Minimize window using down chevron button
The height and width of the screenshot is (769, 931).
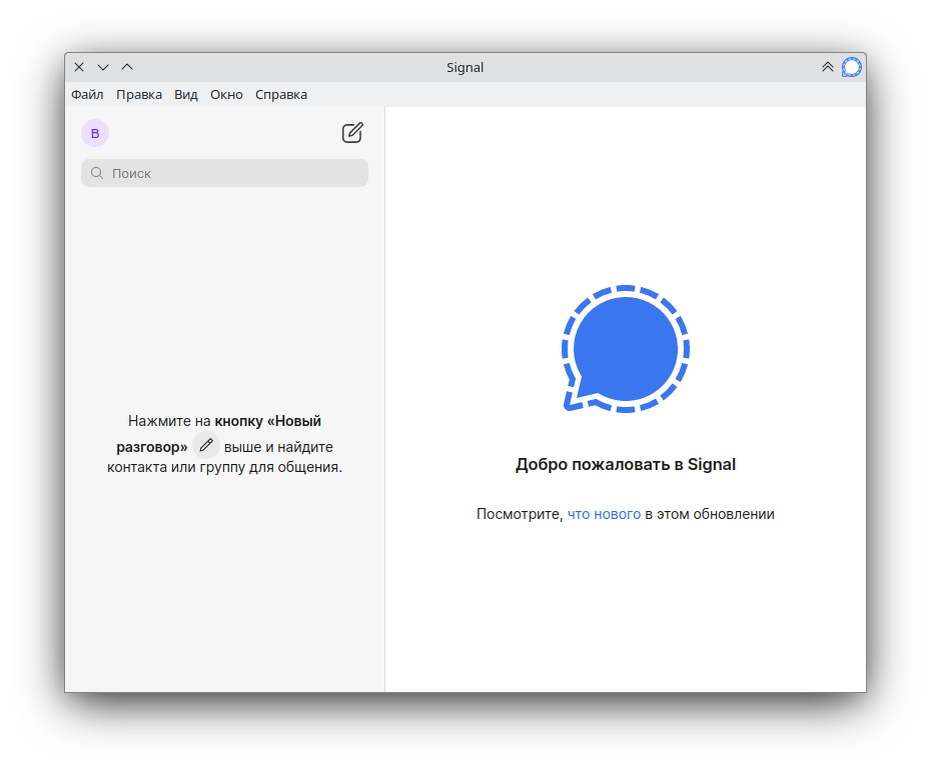pyautogui.click(x=103, y=67)
